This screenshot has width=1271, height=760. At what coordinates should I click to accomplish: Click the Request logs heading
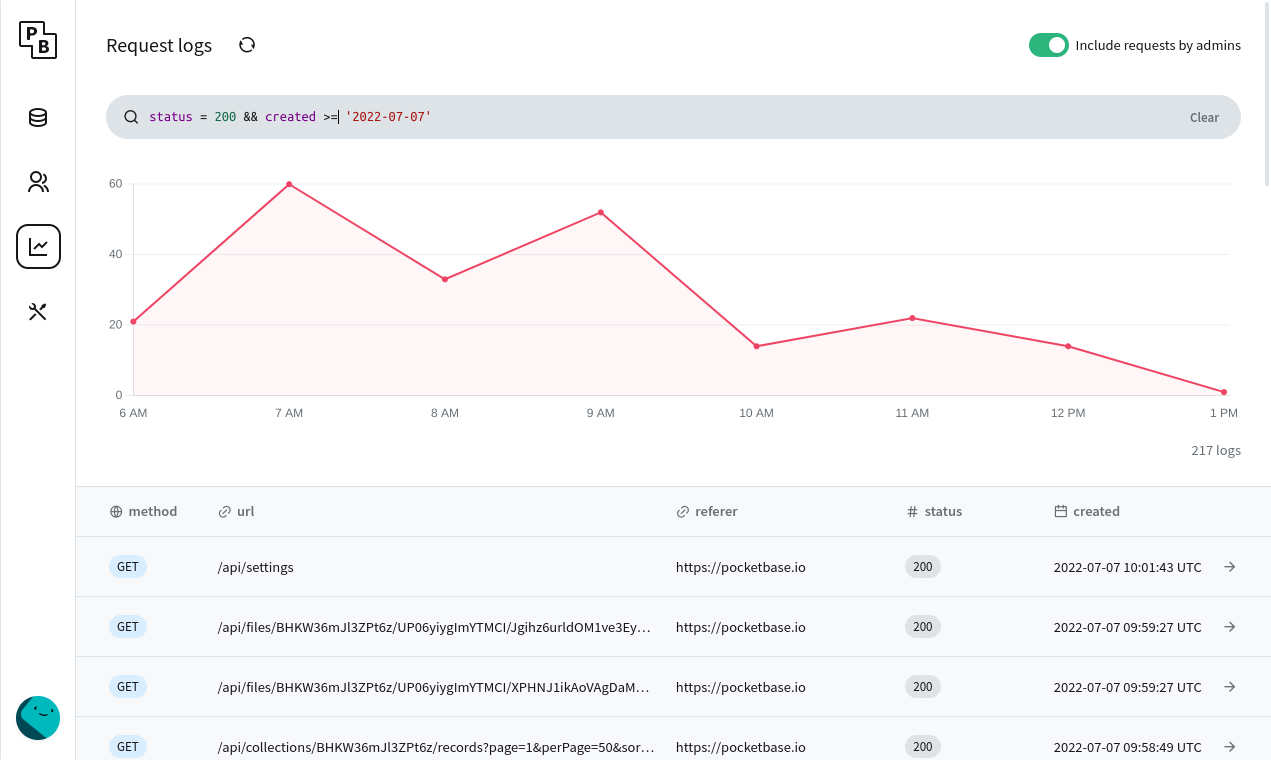(x=159, y=45)
